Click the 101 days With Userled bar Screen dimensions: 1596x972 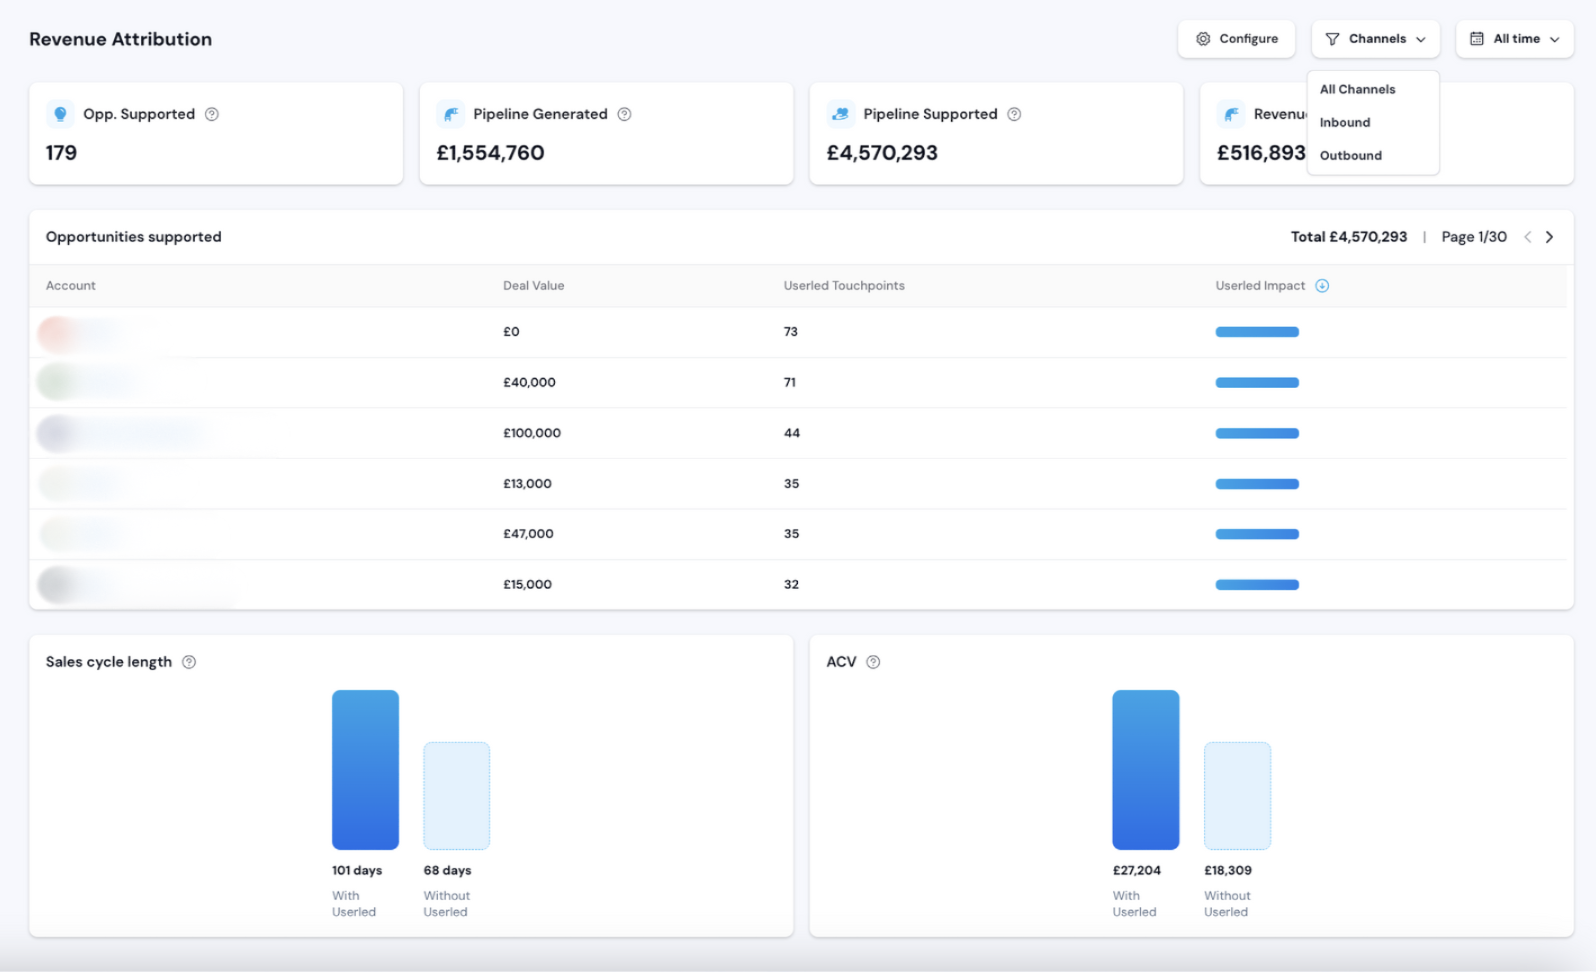[365, 770]
